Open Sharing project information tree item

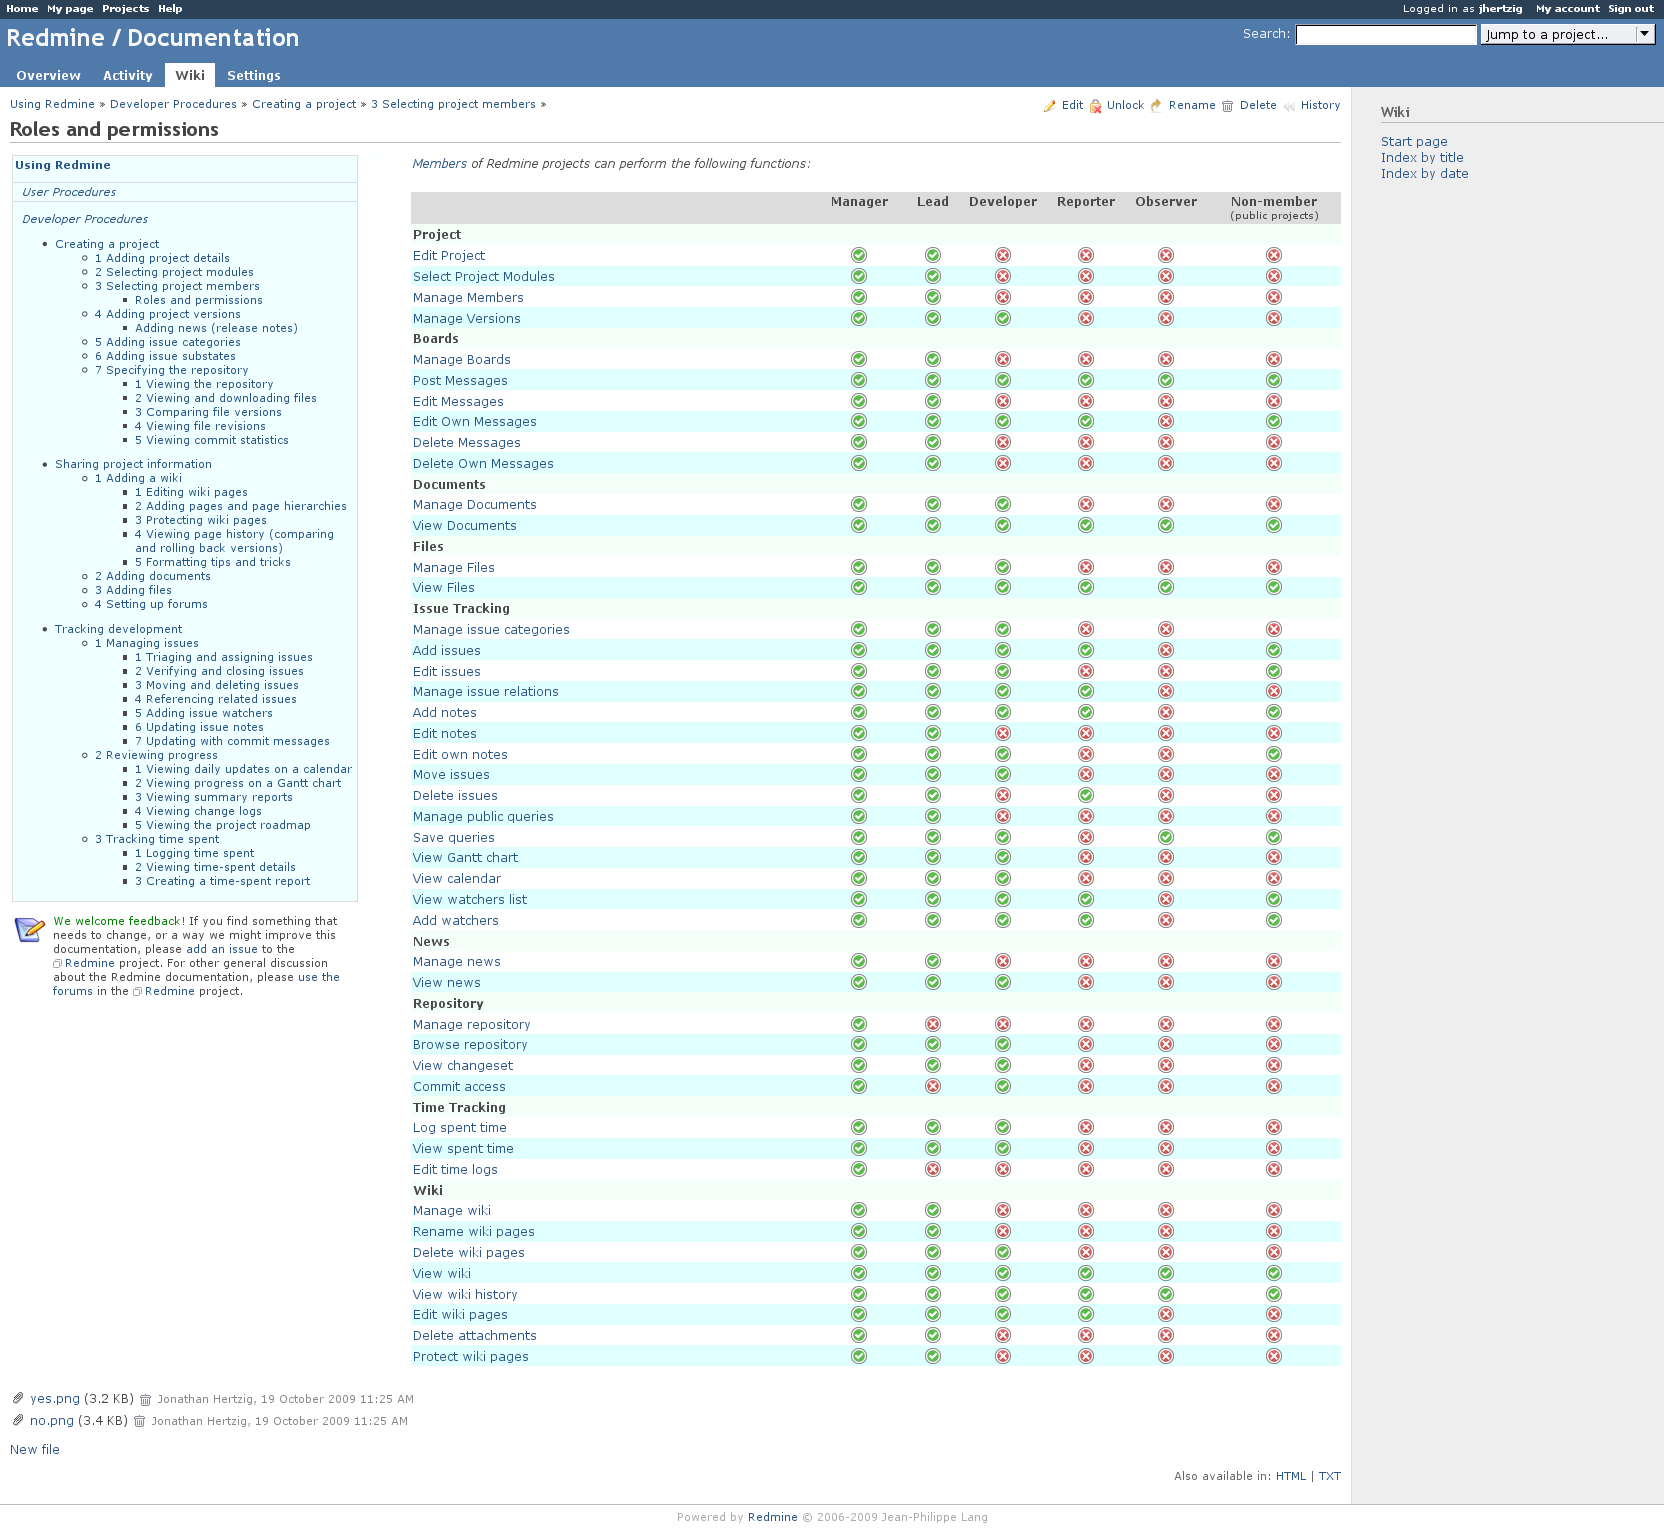tap(133, 464)
